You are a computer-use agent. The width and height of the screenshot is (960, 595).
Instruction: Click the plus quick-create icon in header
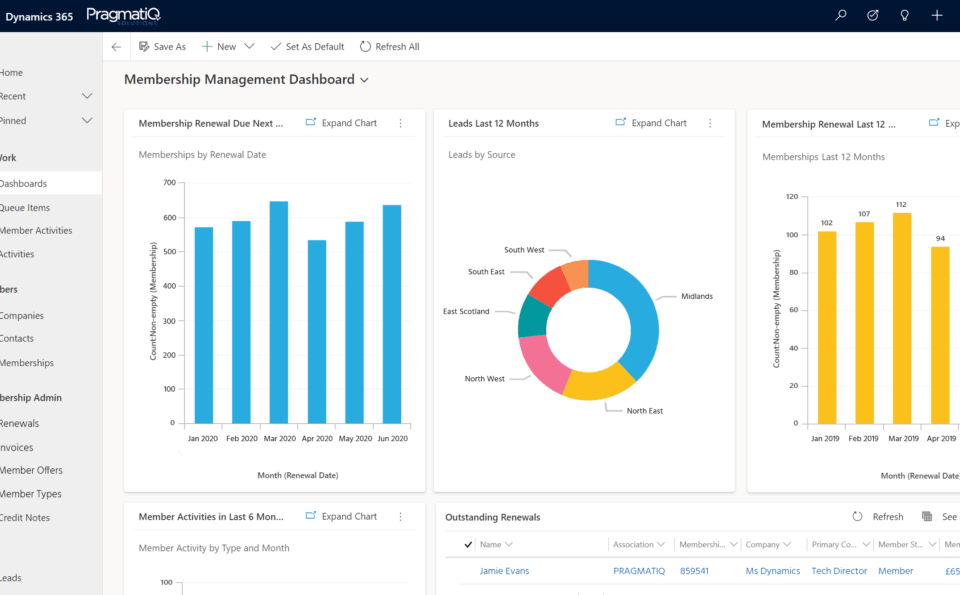937,15
